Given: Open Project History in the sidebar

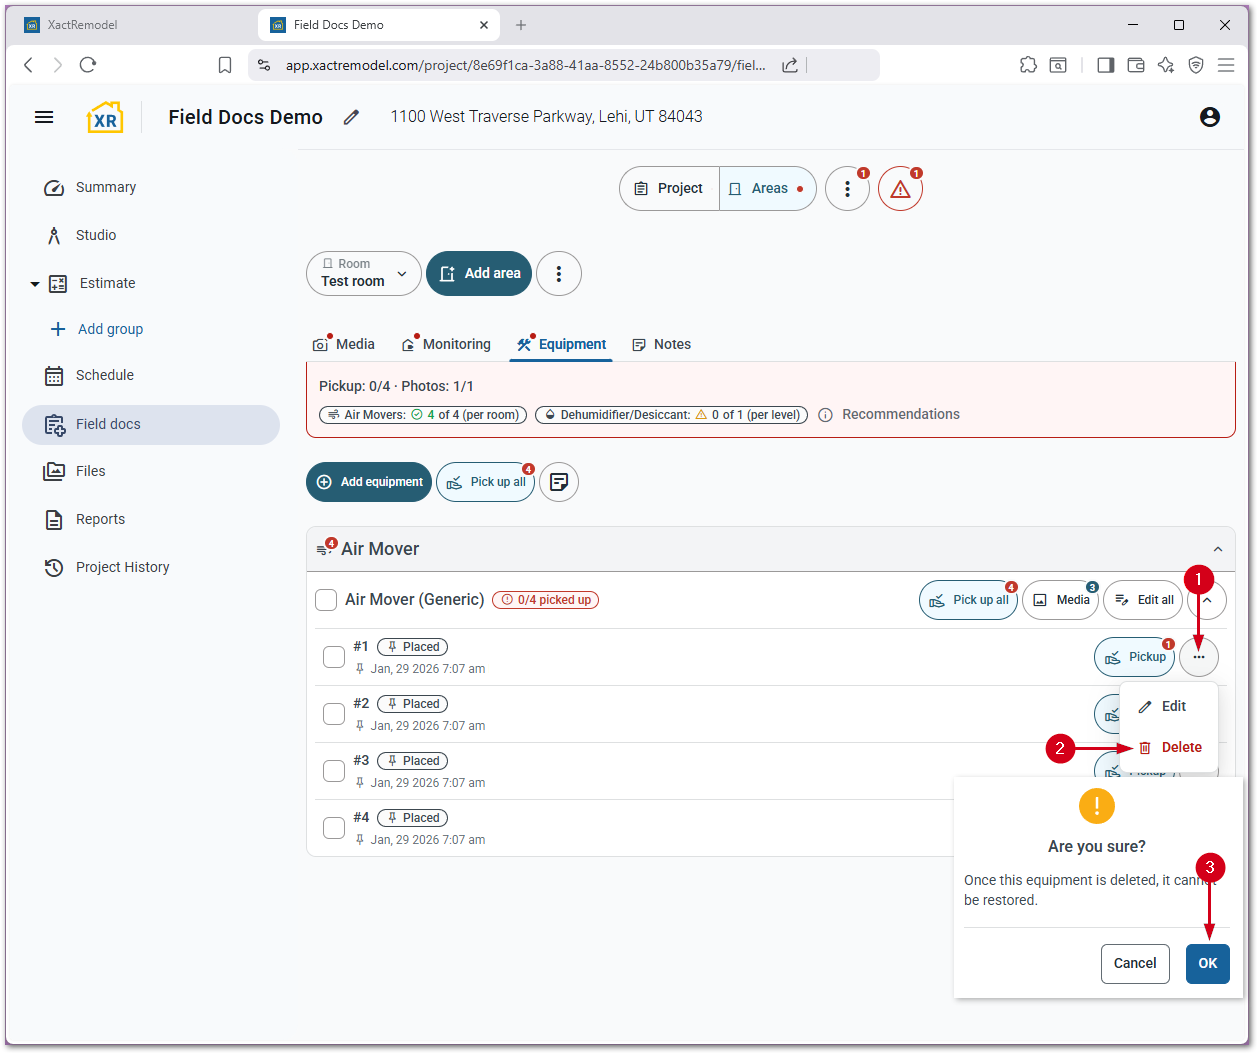Looking at the screenshot, I should (122, 567).
